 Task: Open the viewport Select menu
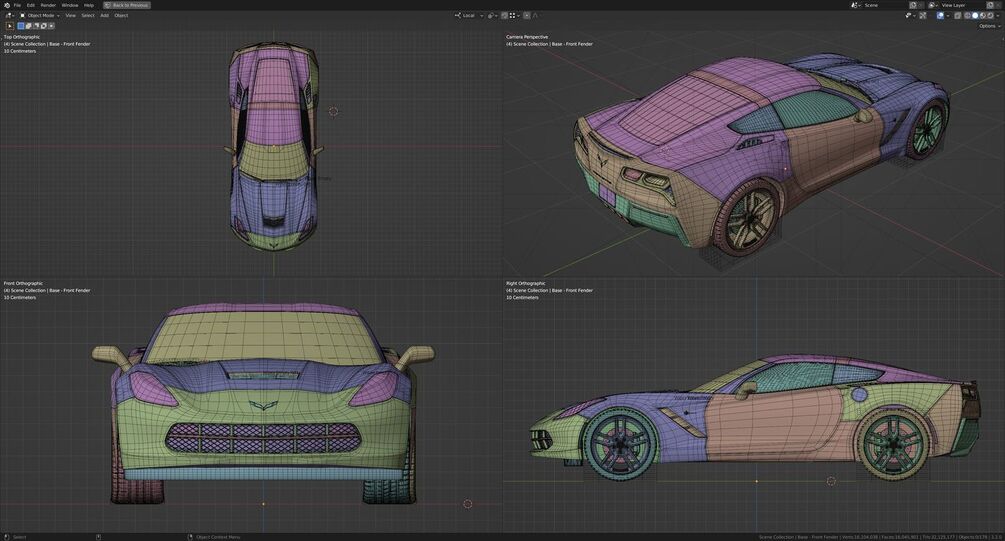pyautogui.click(x=88, y=15)
